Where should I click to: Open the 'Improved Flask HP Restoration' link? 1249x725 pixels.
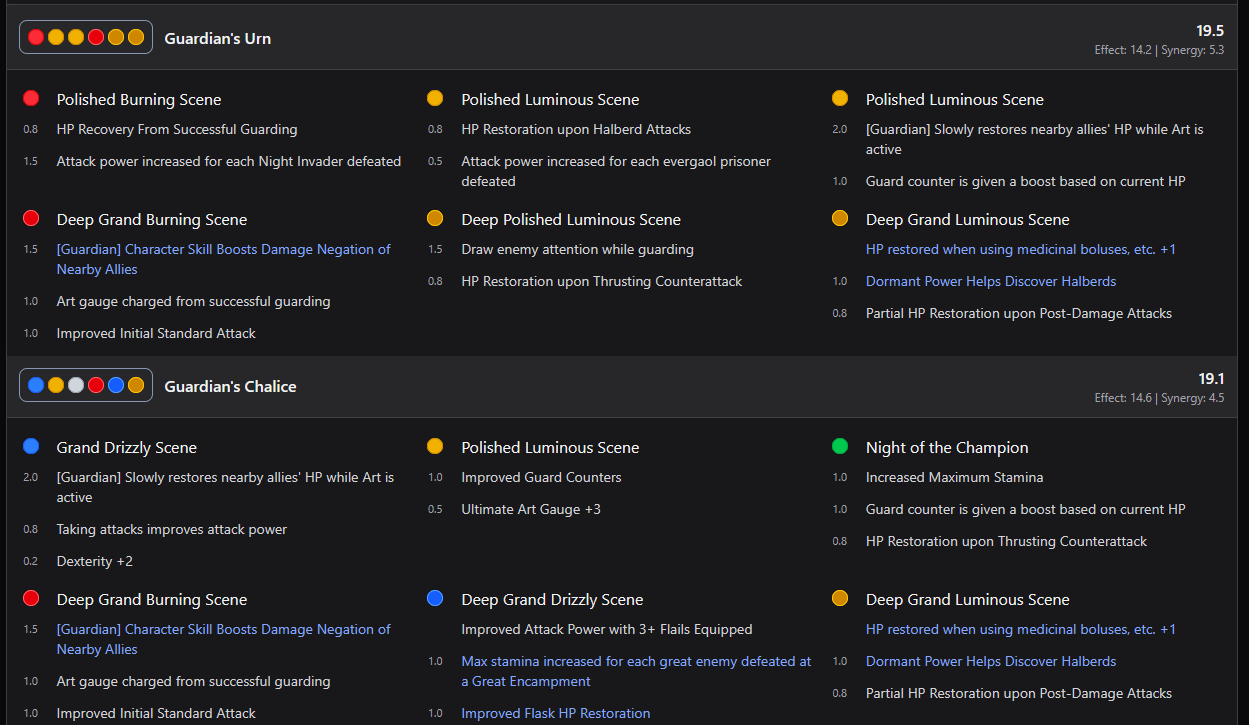pyautogui.click(x=556, y=713)
